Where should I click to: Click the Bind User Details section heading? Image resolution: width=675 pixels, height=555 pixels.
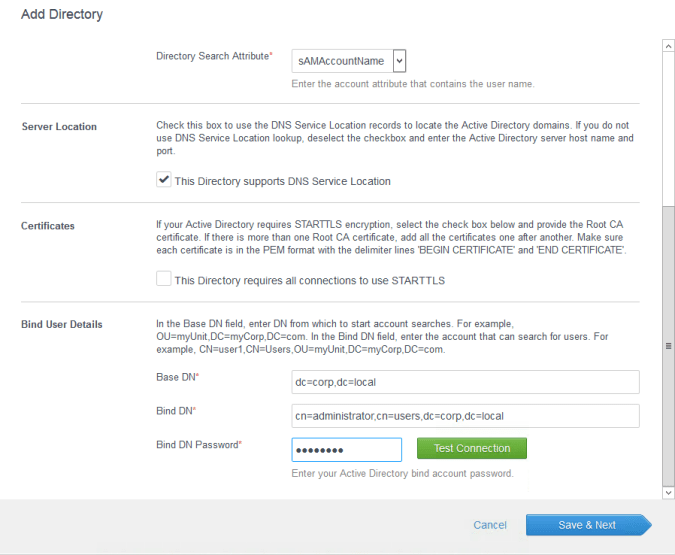62,325
